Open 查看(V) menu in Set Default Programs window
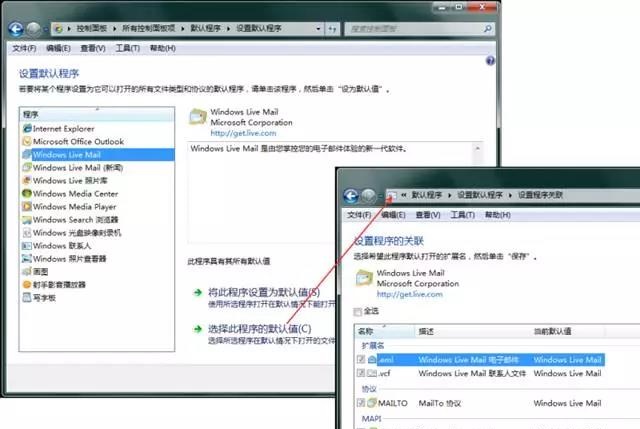Screen dimensions: 640x429 tap(93, 48)
